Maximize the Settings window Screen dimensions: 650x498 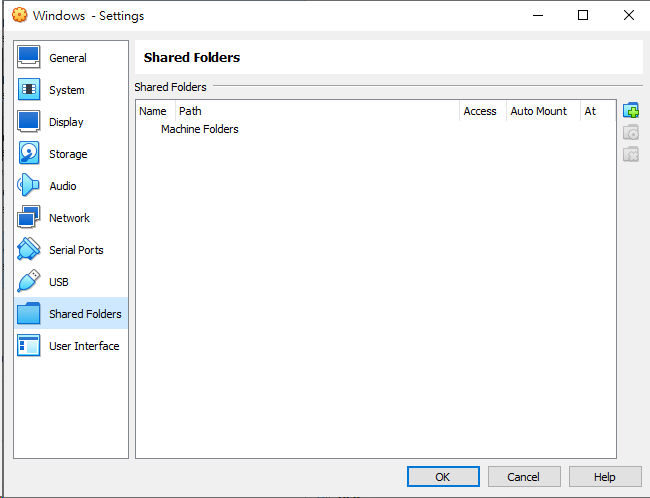point(583,15)
